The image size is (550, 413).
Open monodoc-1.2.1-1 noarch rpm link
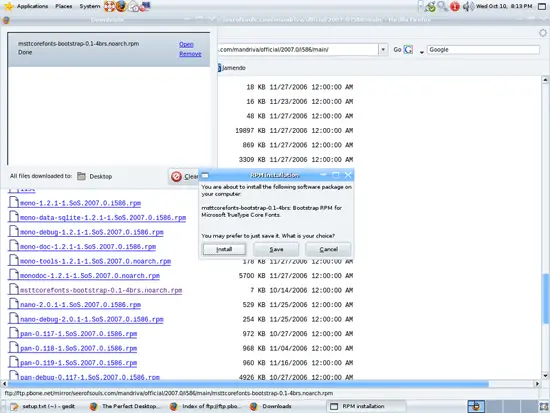[90, 276]
